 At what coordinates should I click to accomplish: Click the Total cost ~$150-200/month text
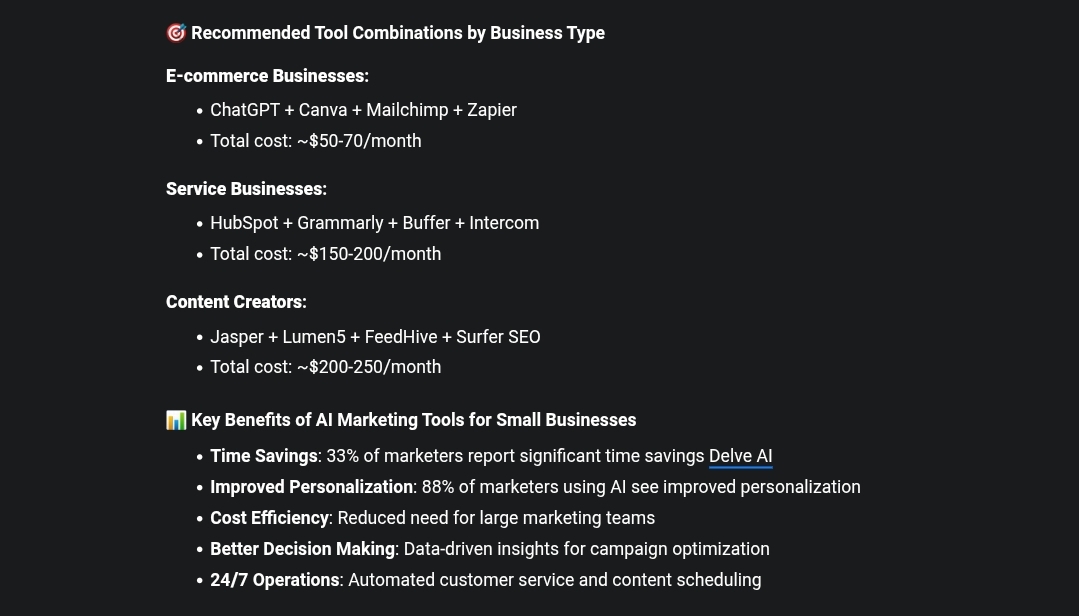click(325, 254)
